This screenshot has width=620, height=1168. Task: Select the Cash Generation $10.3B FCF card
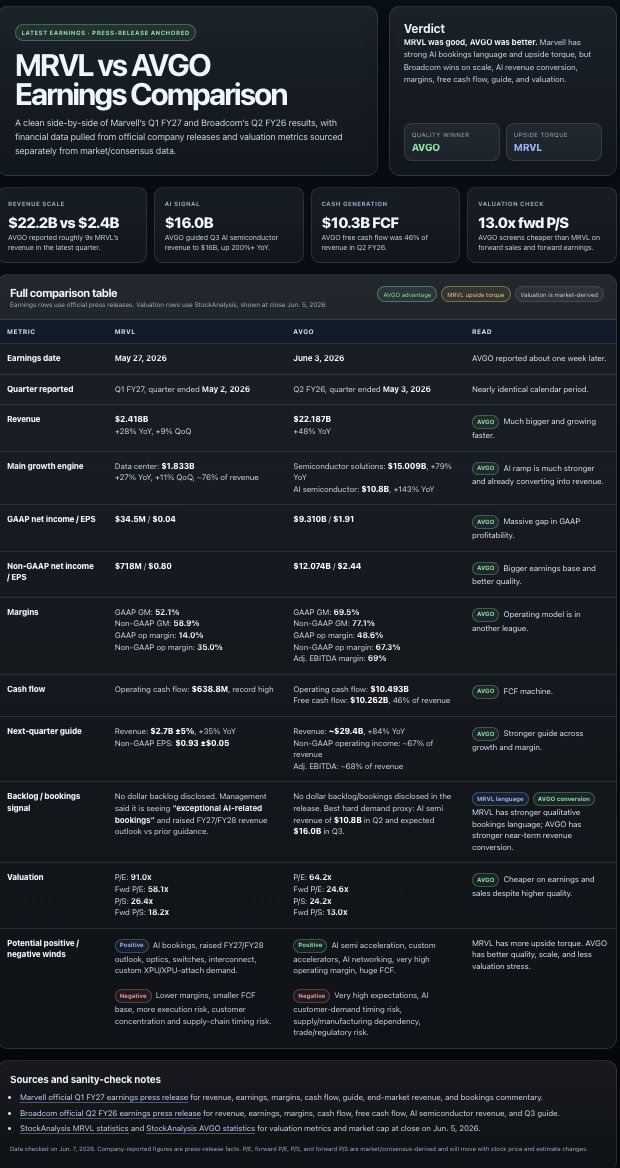pyautogui.click(x=385, y=225)
